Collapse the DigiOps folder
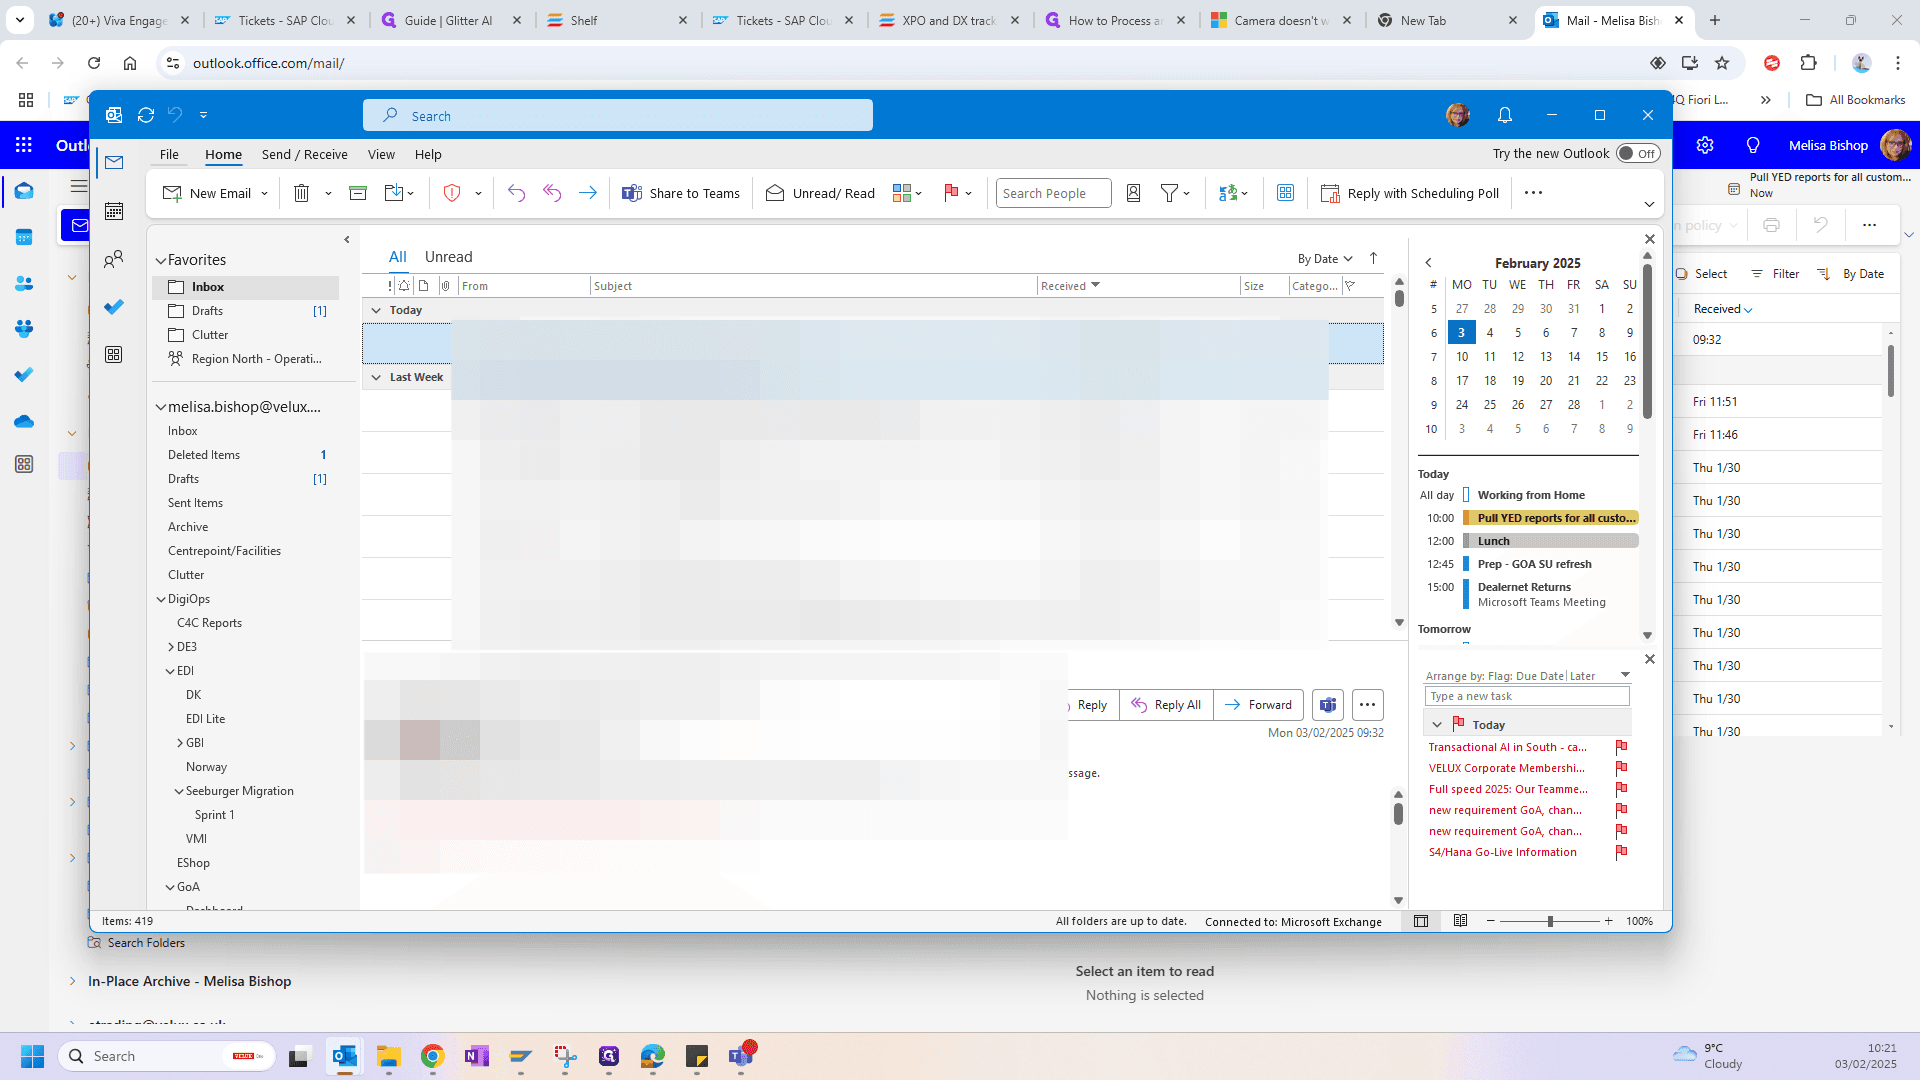This screenshot has width=1920, height=1080. click(161, 599)
